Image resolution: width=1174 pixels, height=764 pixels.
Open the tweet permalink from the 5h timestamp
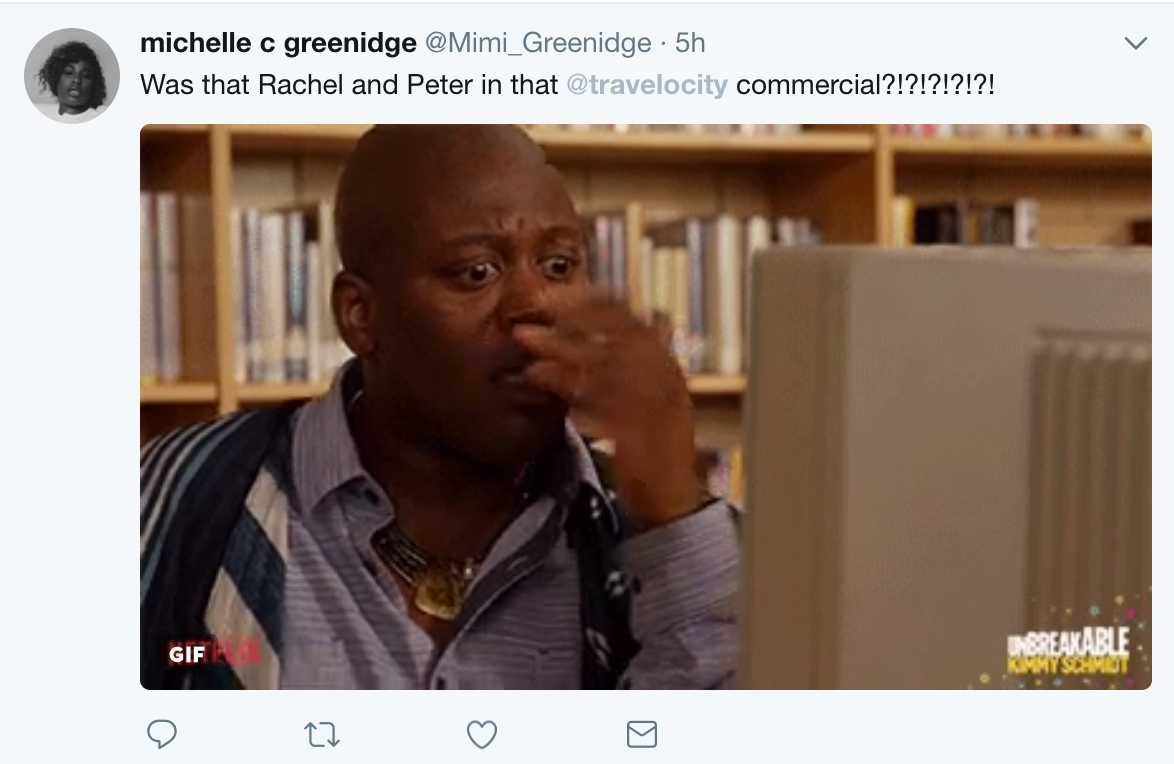pyautogui.click(x=690, y=43)
